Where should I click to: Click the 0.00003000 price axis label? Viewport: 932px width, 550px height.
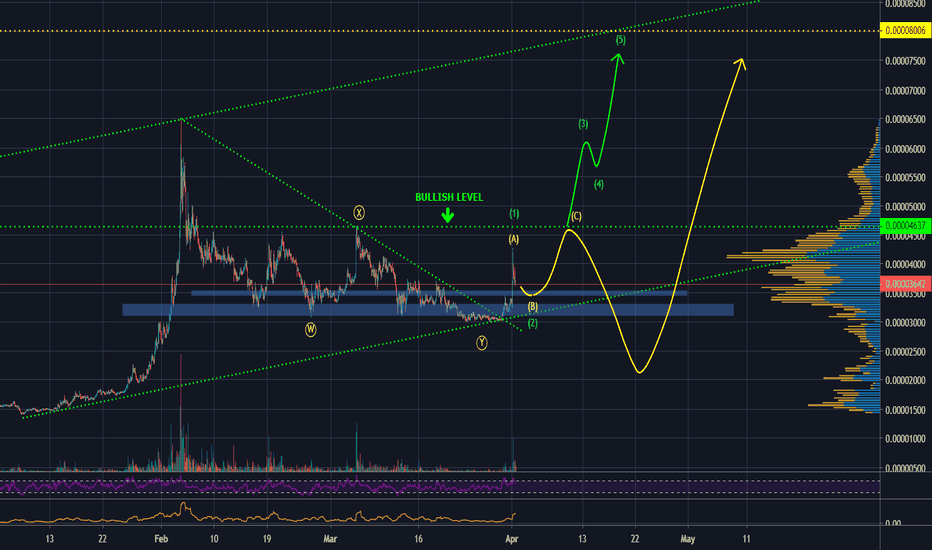click(x=905, y=323)
